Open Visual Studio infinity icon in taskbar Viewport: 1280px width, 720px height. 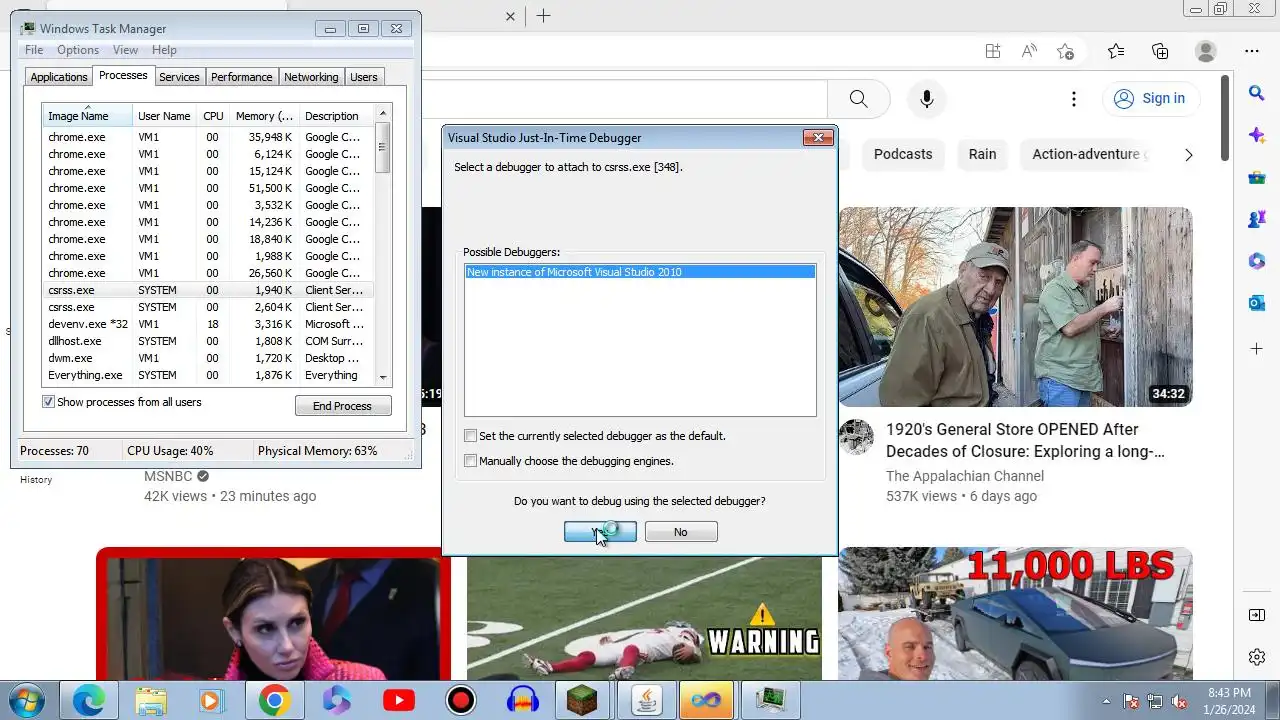click(706, 700)
